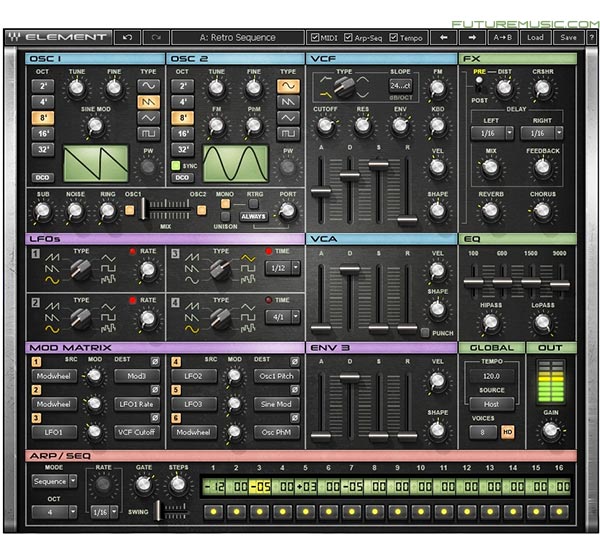Toggle OSC 2 SYNC switch

[176, 165]
